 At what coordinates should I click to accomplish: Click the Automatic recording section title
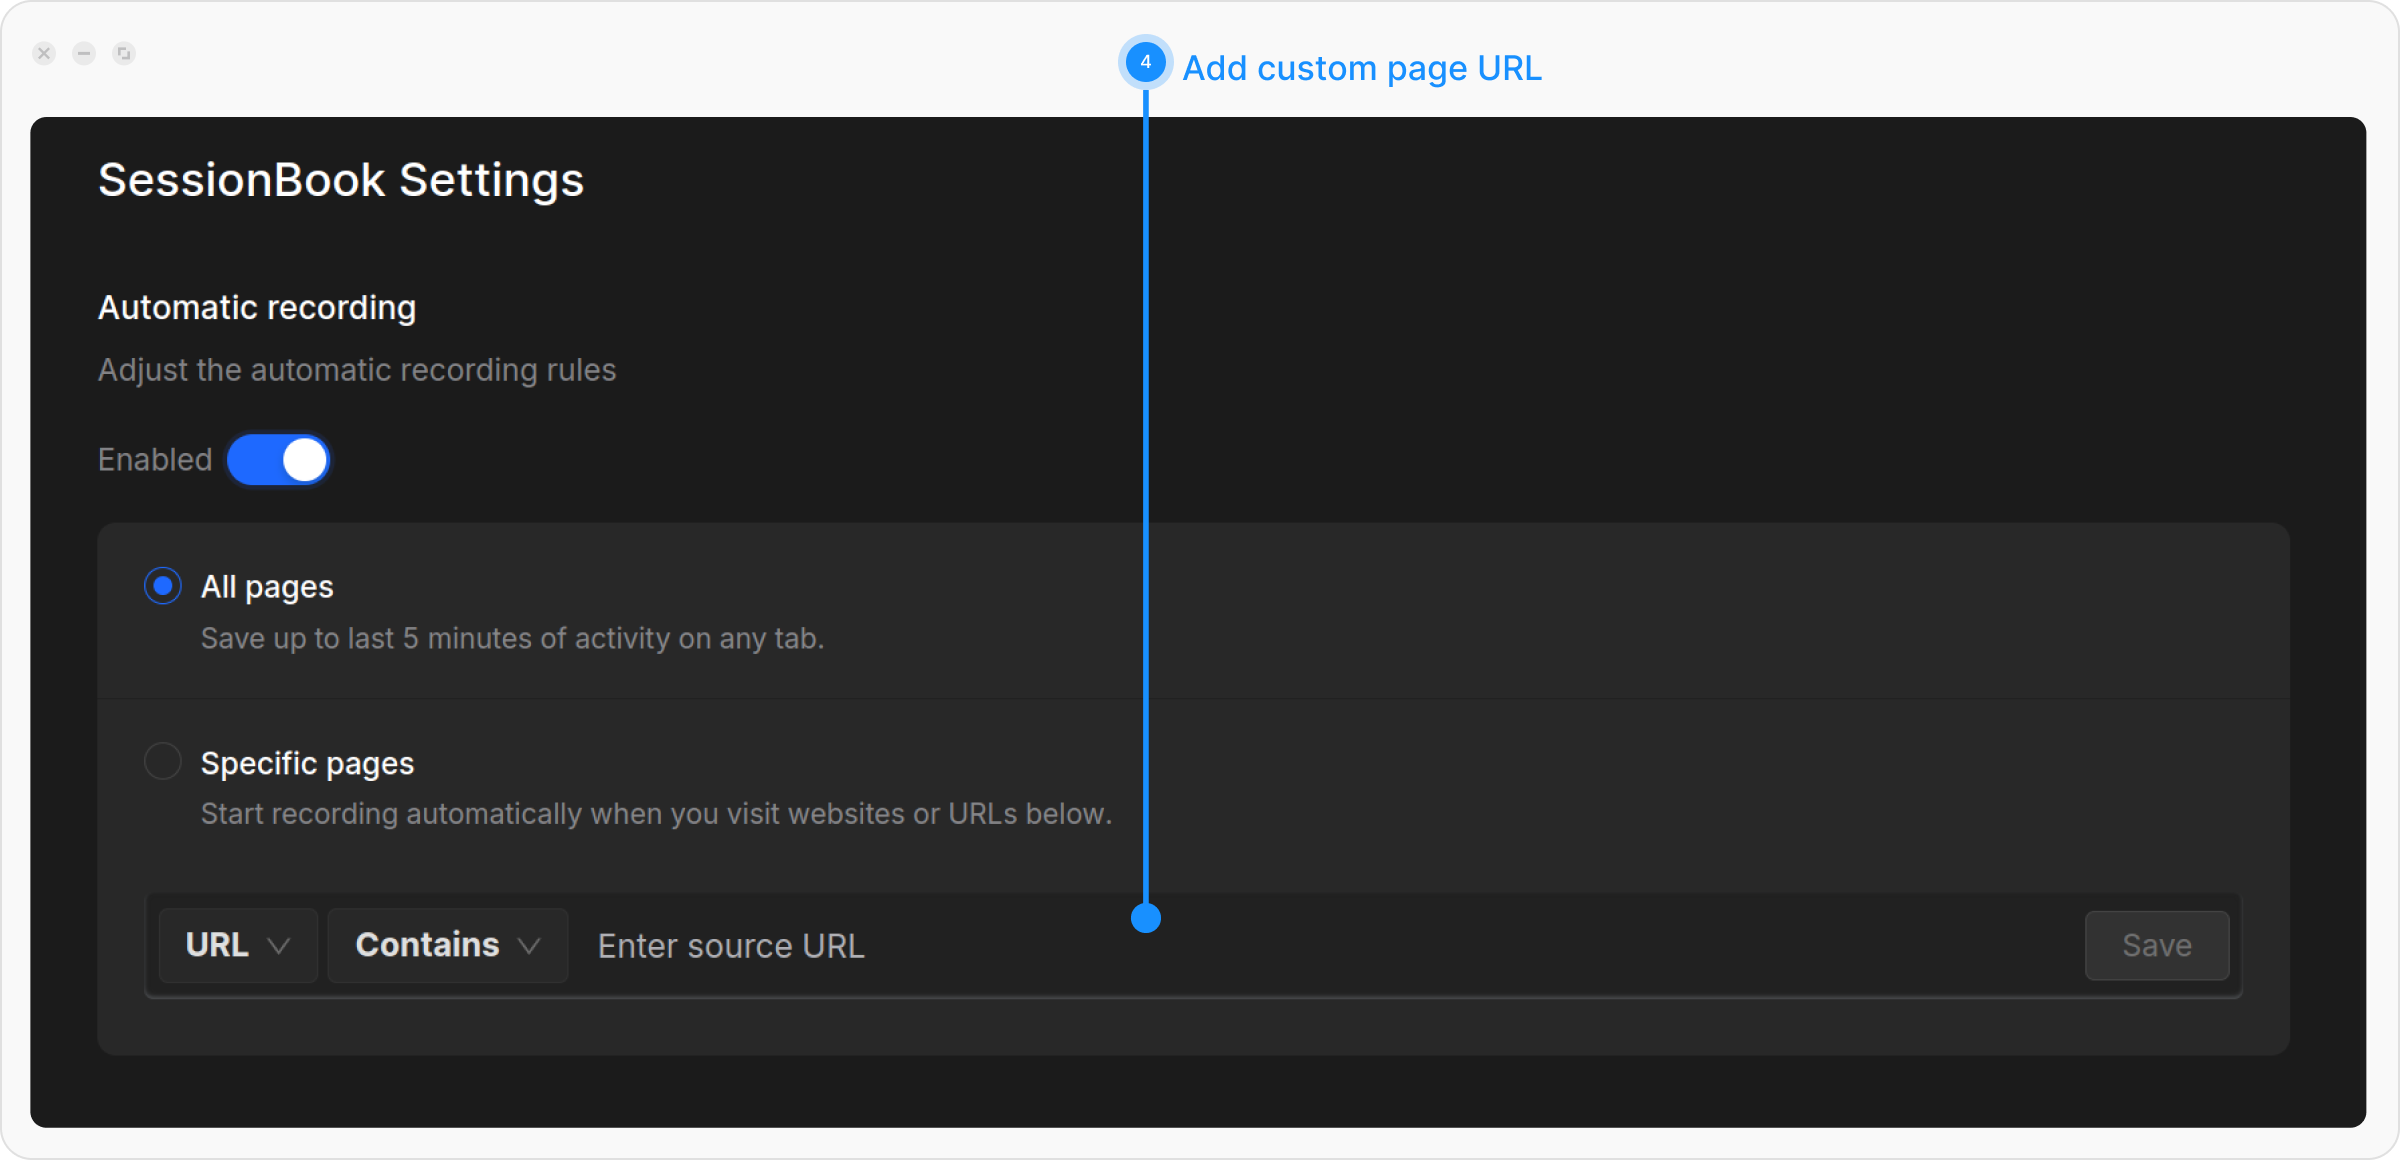pos(257,307)
